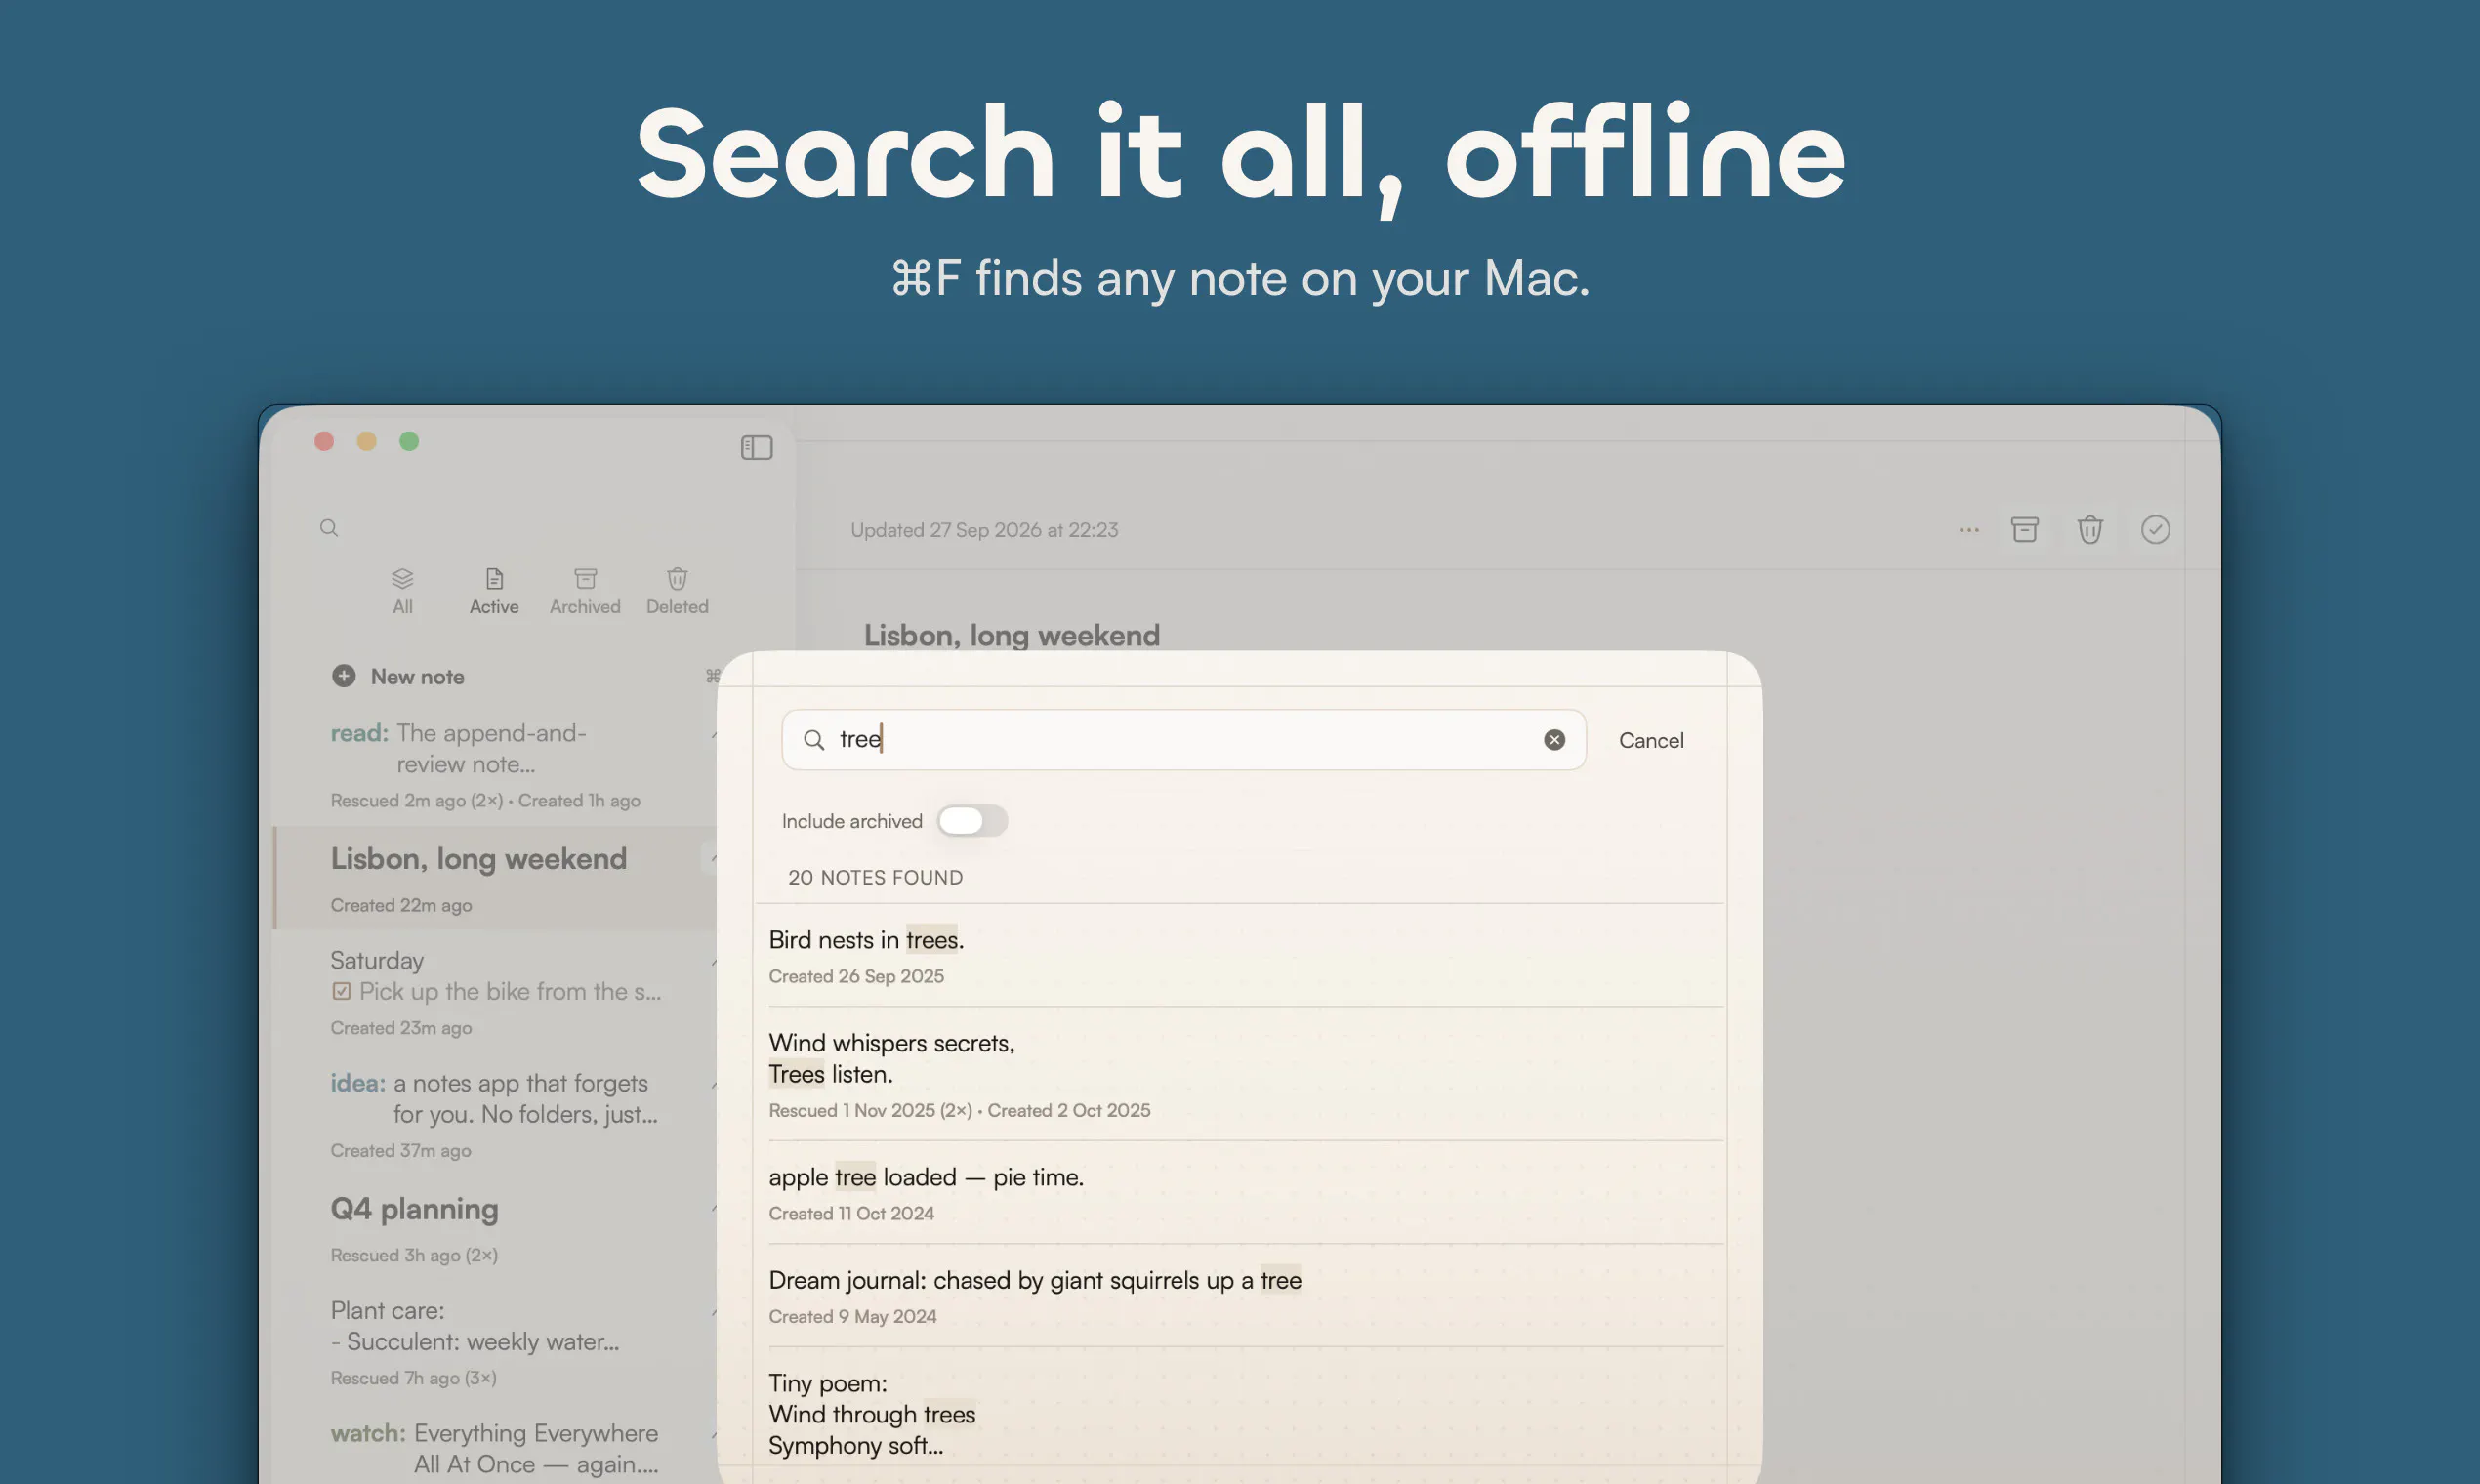Mark note done with checkmark circle icon
The height and width of the screenshot is (1484, 2480).
pyautogui.click(x=2155, y=530)
